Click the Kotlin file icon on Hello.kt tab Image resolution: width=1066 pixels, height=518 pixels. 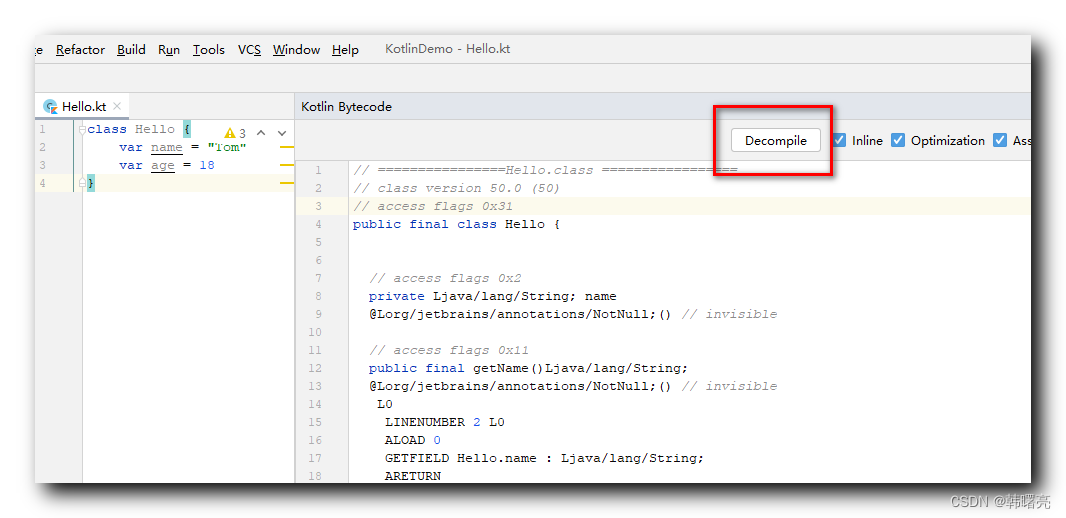click(x=50, y=107)
